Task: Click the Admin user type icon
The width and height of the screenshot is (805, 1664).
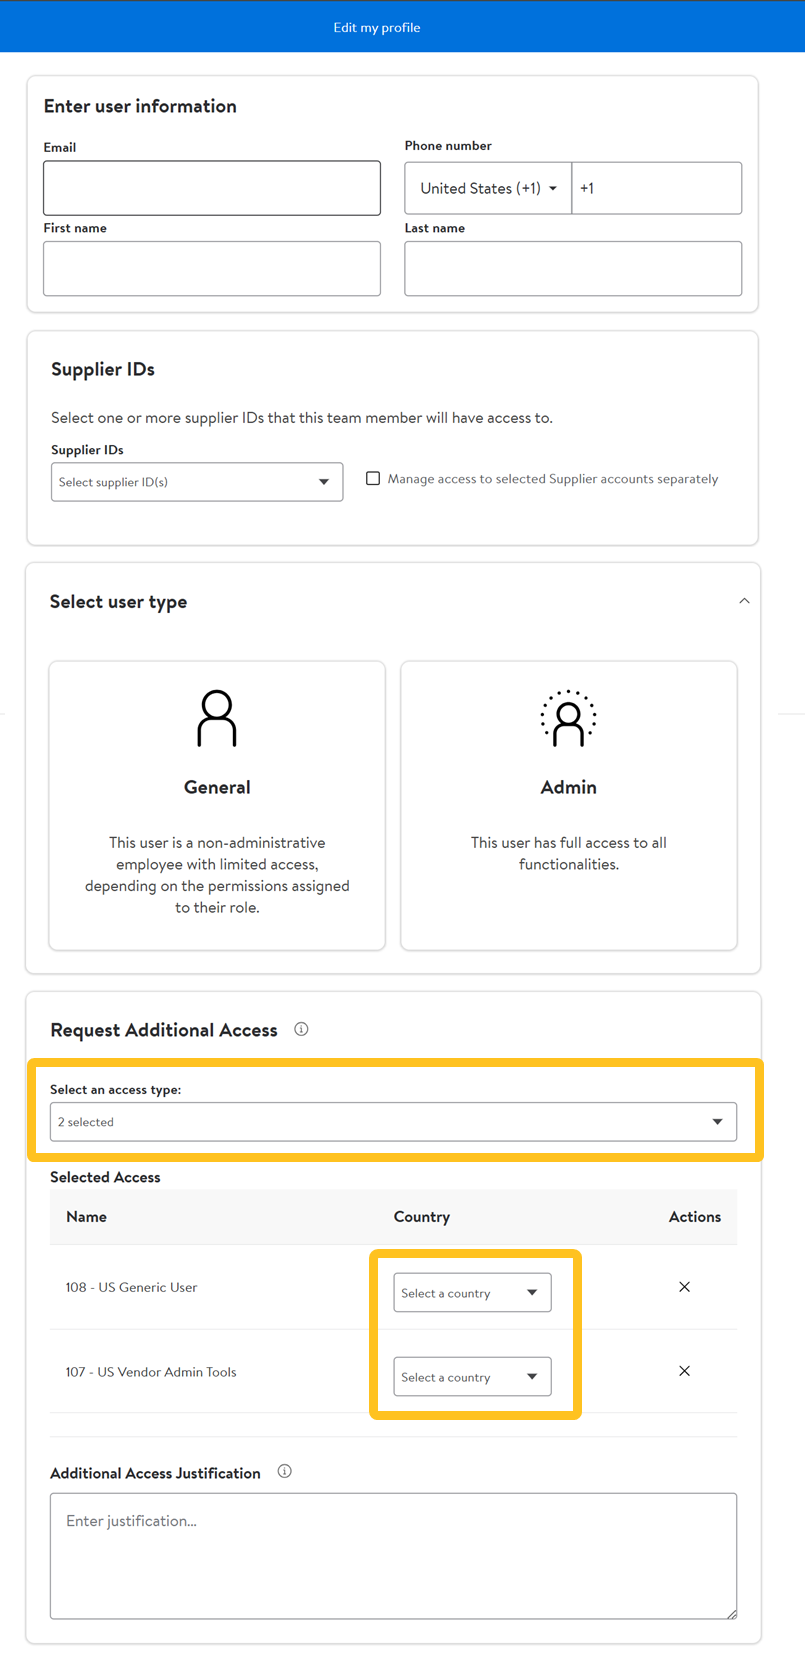Action: coord(568,718)
